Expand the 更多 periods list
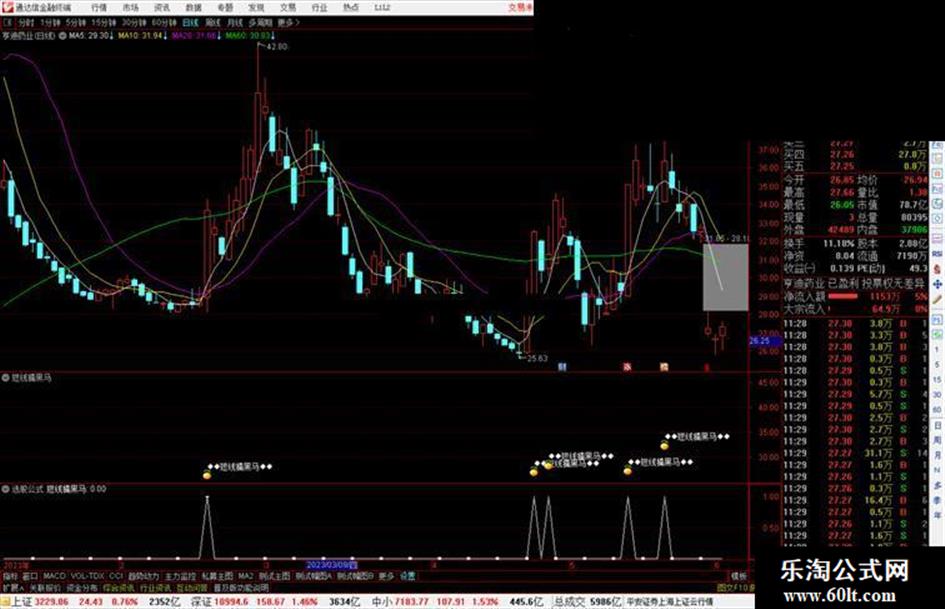Screen dimensions: 945x609 (288, 22)
